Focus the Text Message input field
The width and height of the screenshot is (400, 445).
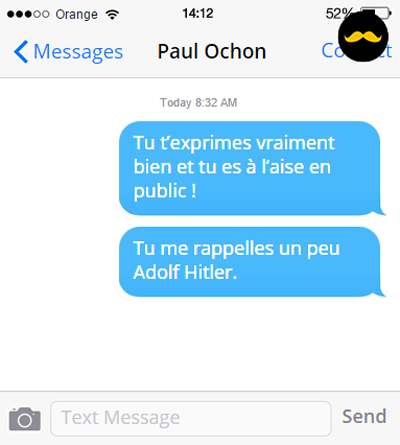click(191, 418)
